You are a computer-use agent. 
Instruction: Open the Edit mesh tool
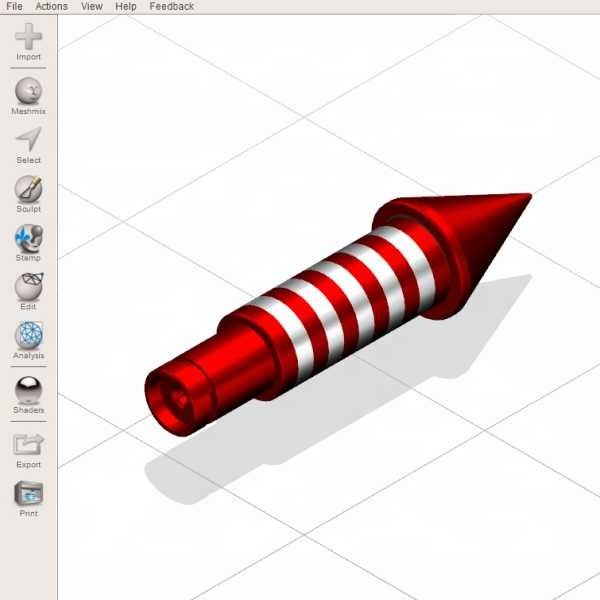(29, 286)
